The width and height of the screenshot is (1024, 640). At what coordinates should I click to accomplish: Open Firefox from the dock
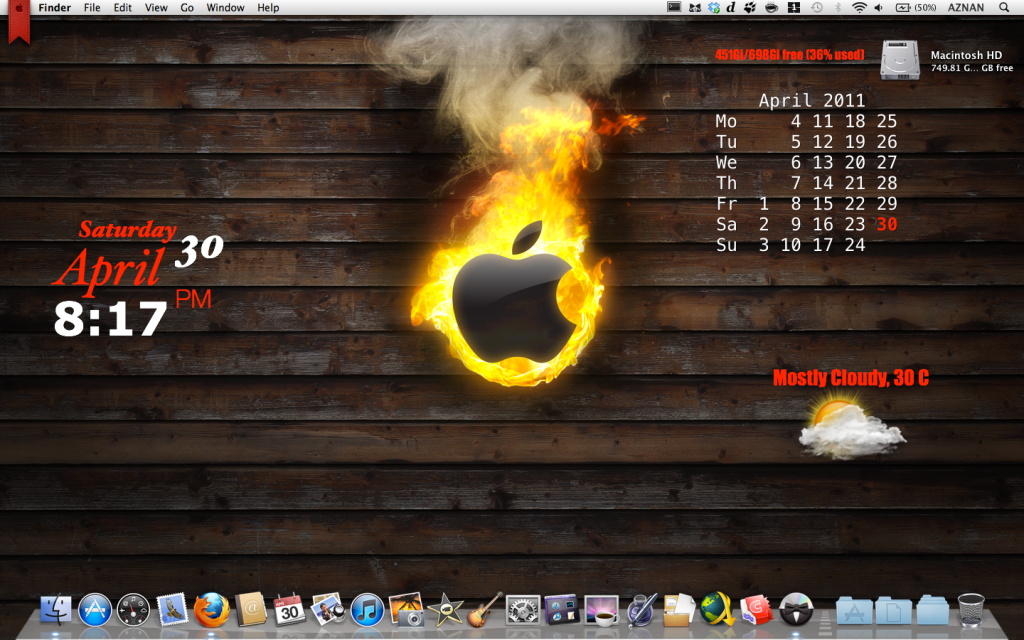[x=211, y=608]
